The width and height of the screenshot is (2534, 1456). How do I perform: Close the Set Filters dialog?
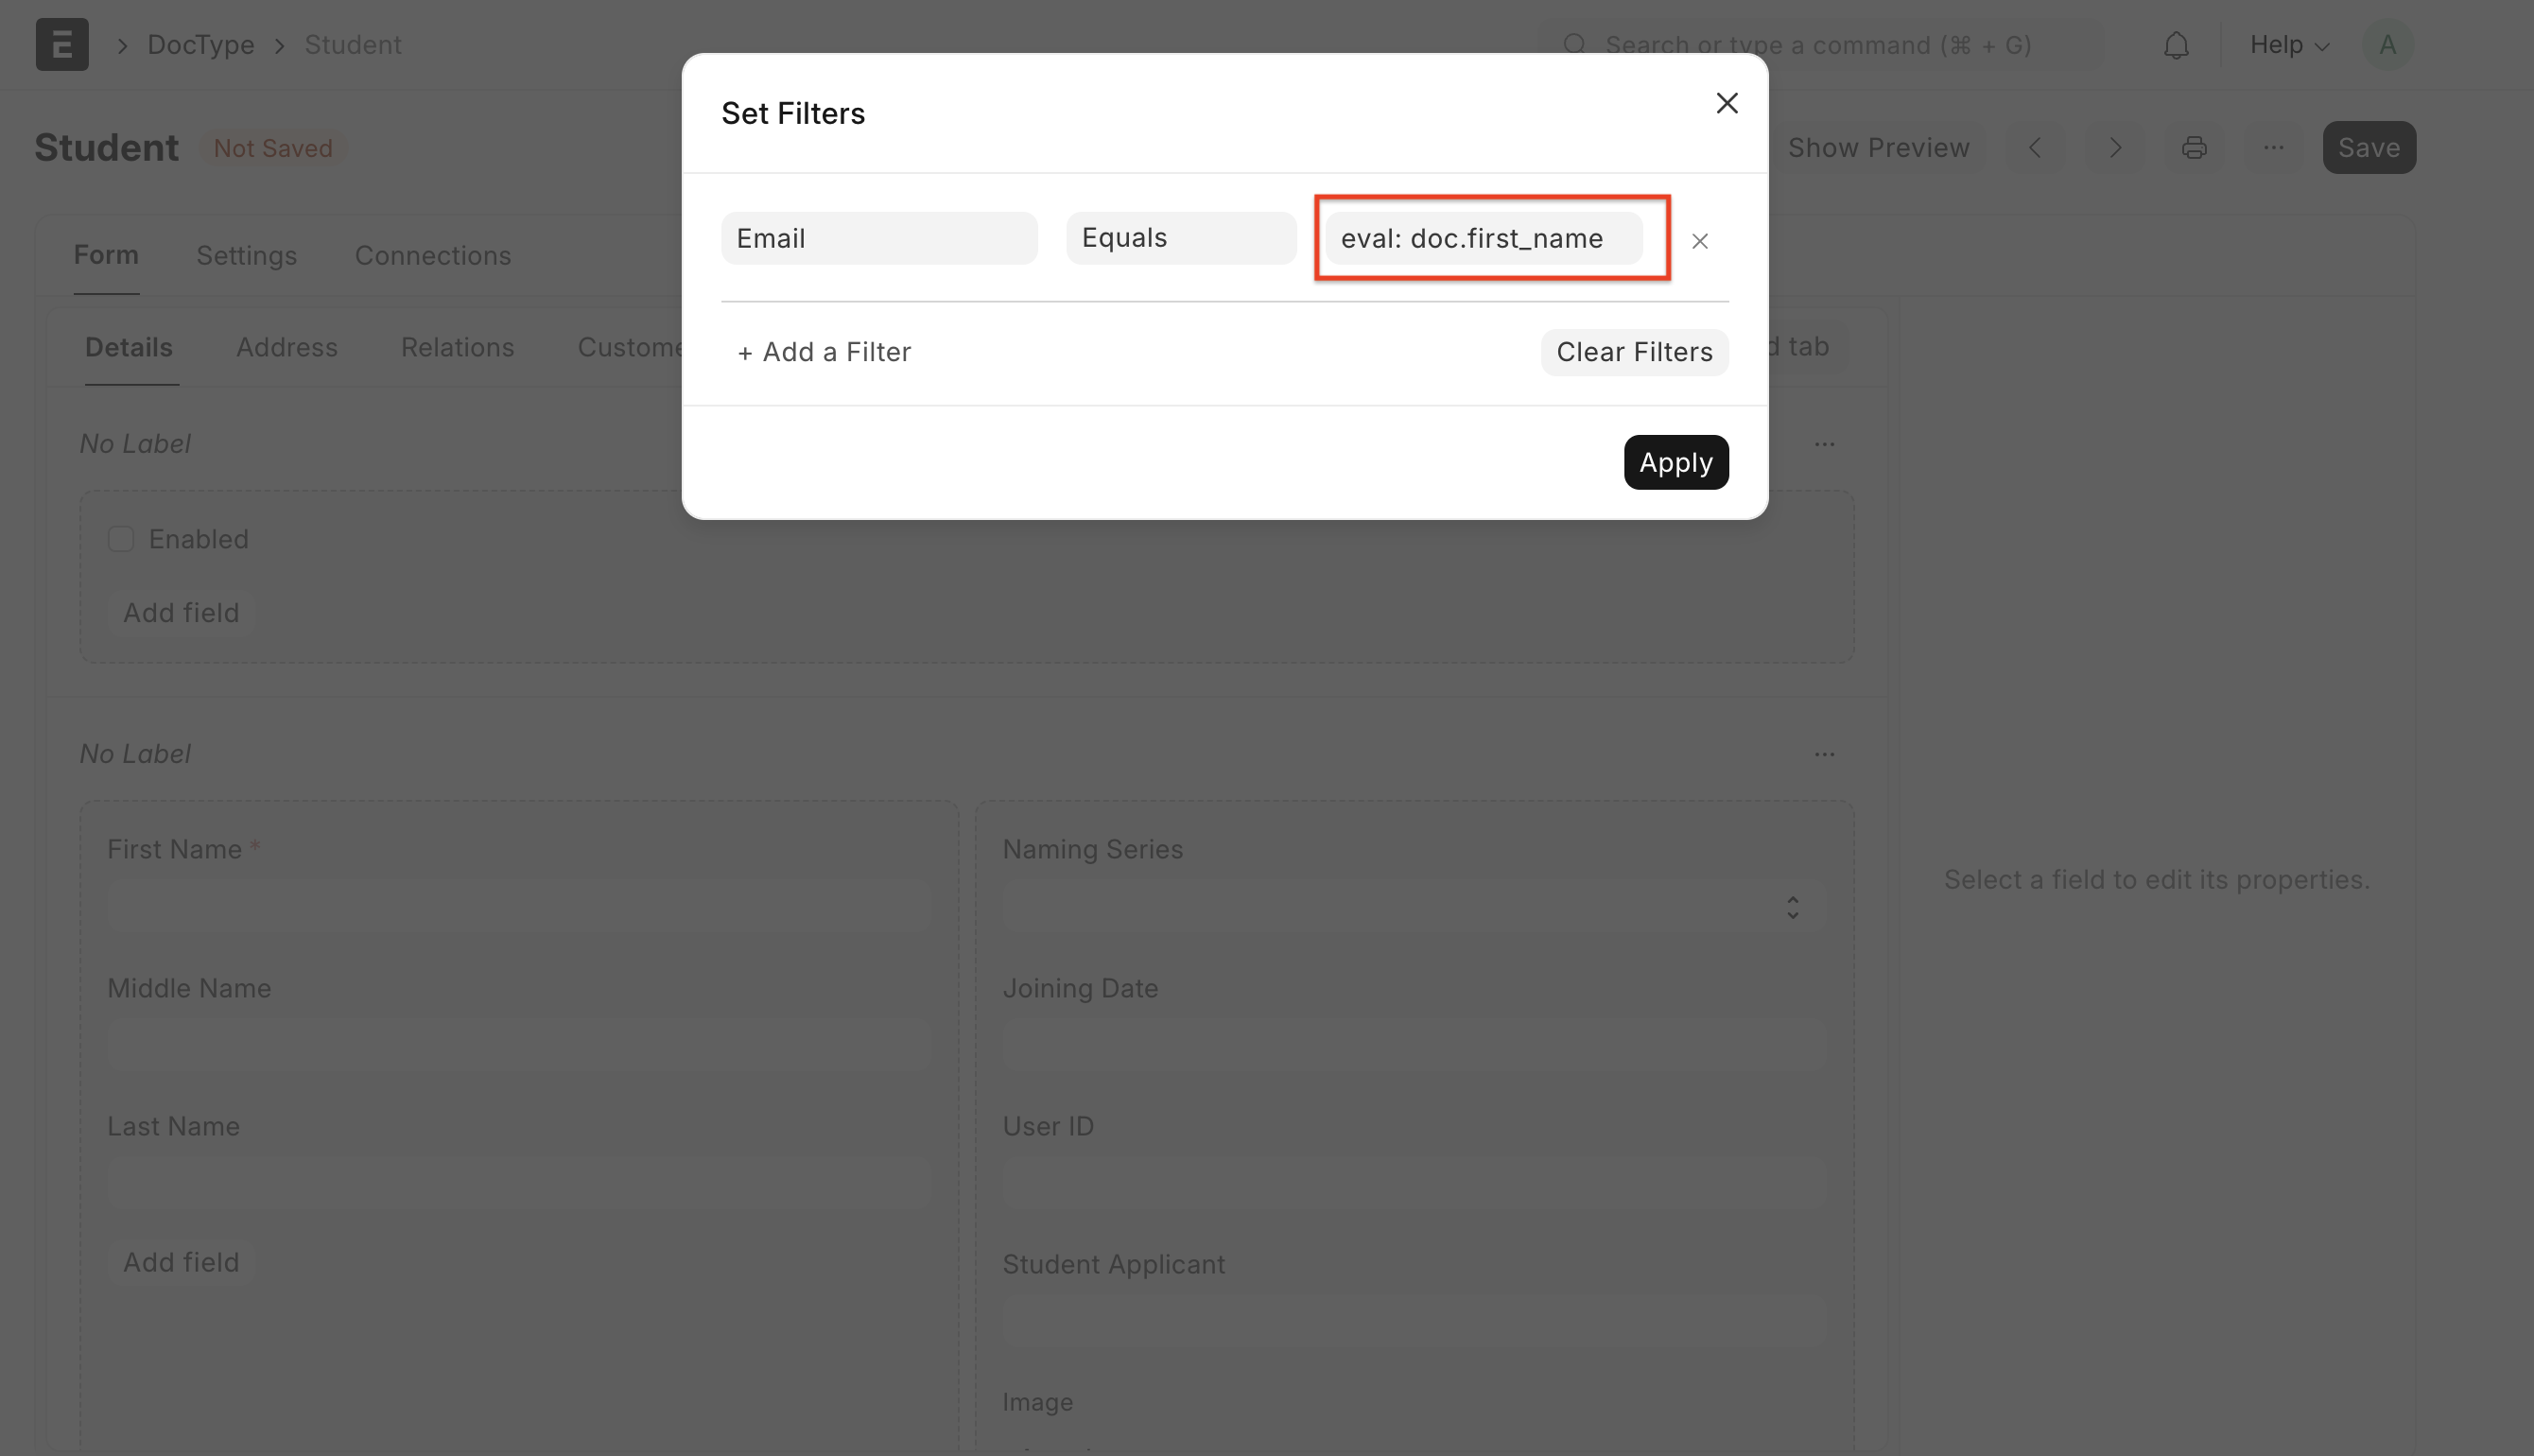pyautogui.click(x=1726, y=103)
